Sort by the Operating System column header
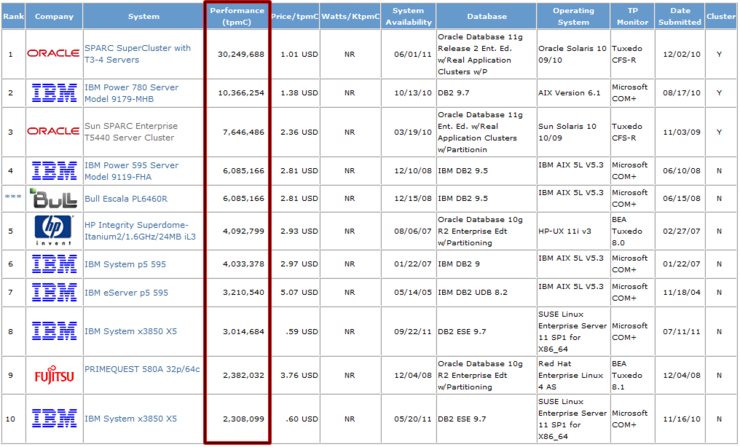The width and height of the screenshot is (740, 447). 573,16
